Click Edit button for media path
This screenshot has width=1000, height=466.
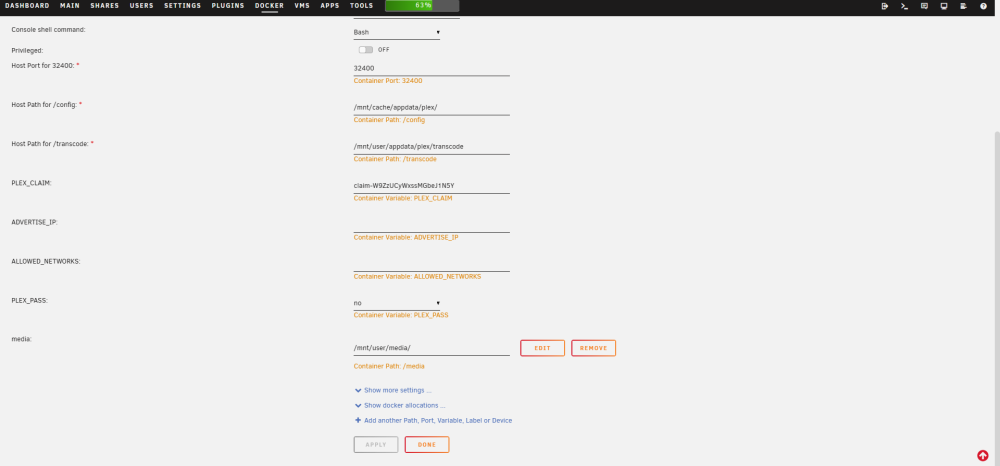pyautogui.click(x=542, y=348)
